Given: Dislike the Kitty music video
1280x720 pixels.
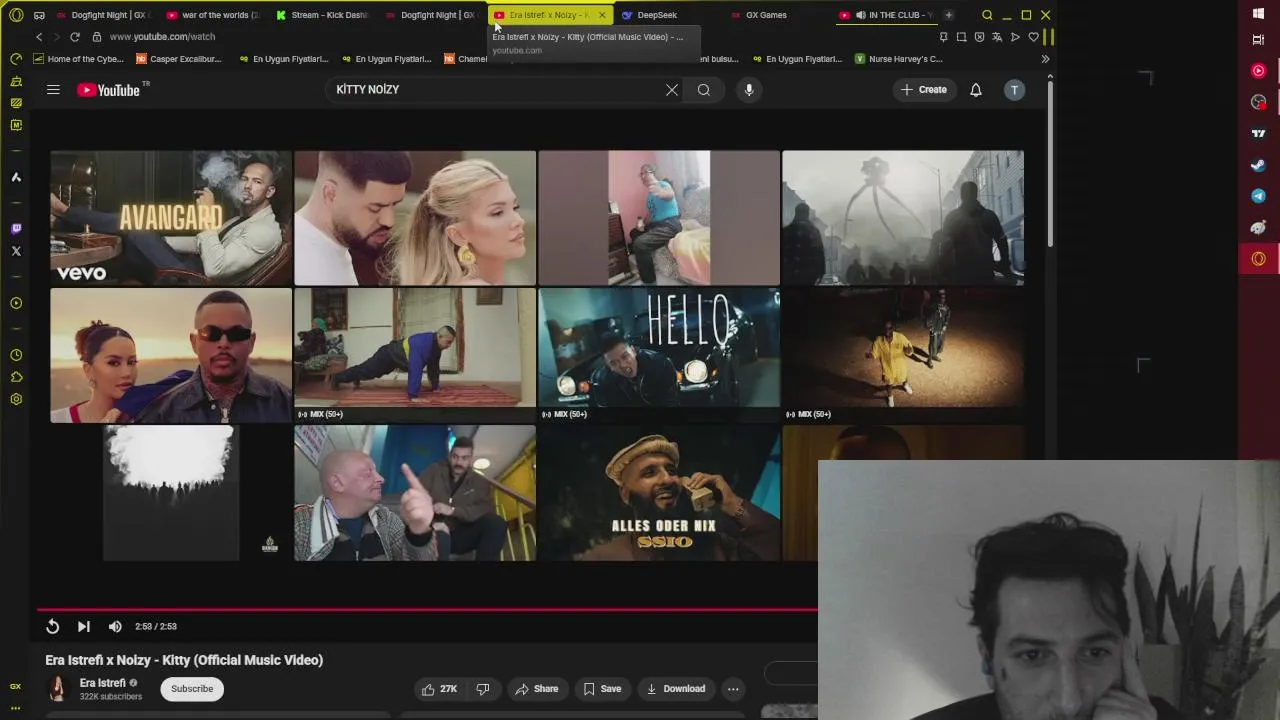Looking at the screenshot, I should pyautogui.click(x=483, y=689).
